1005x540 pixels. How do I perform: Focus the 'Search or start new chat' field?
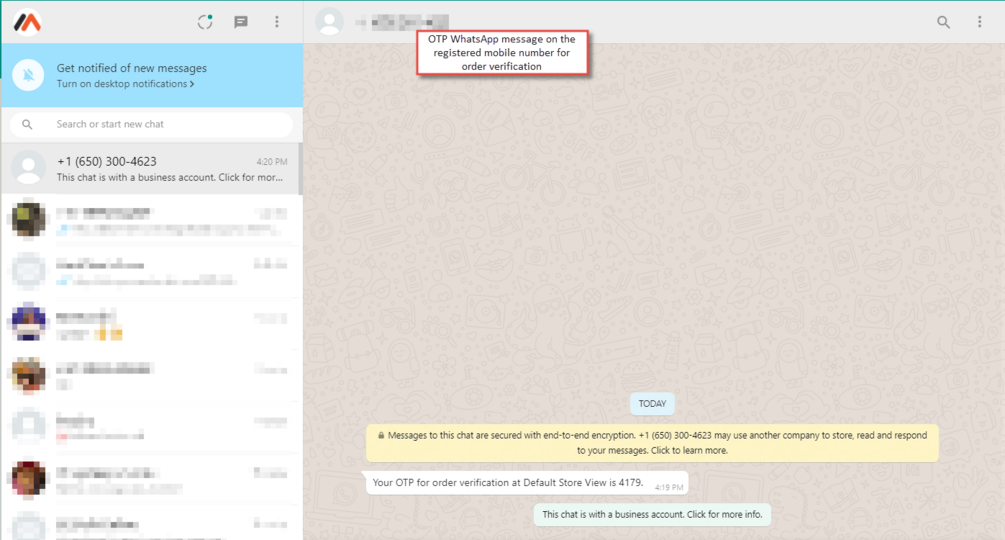coord(151,124)
